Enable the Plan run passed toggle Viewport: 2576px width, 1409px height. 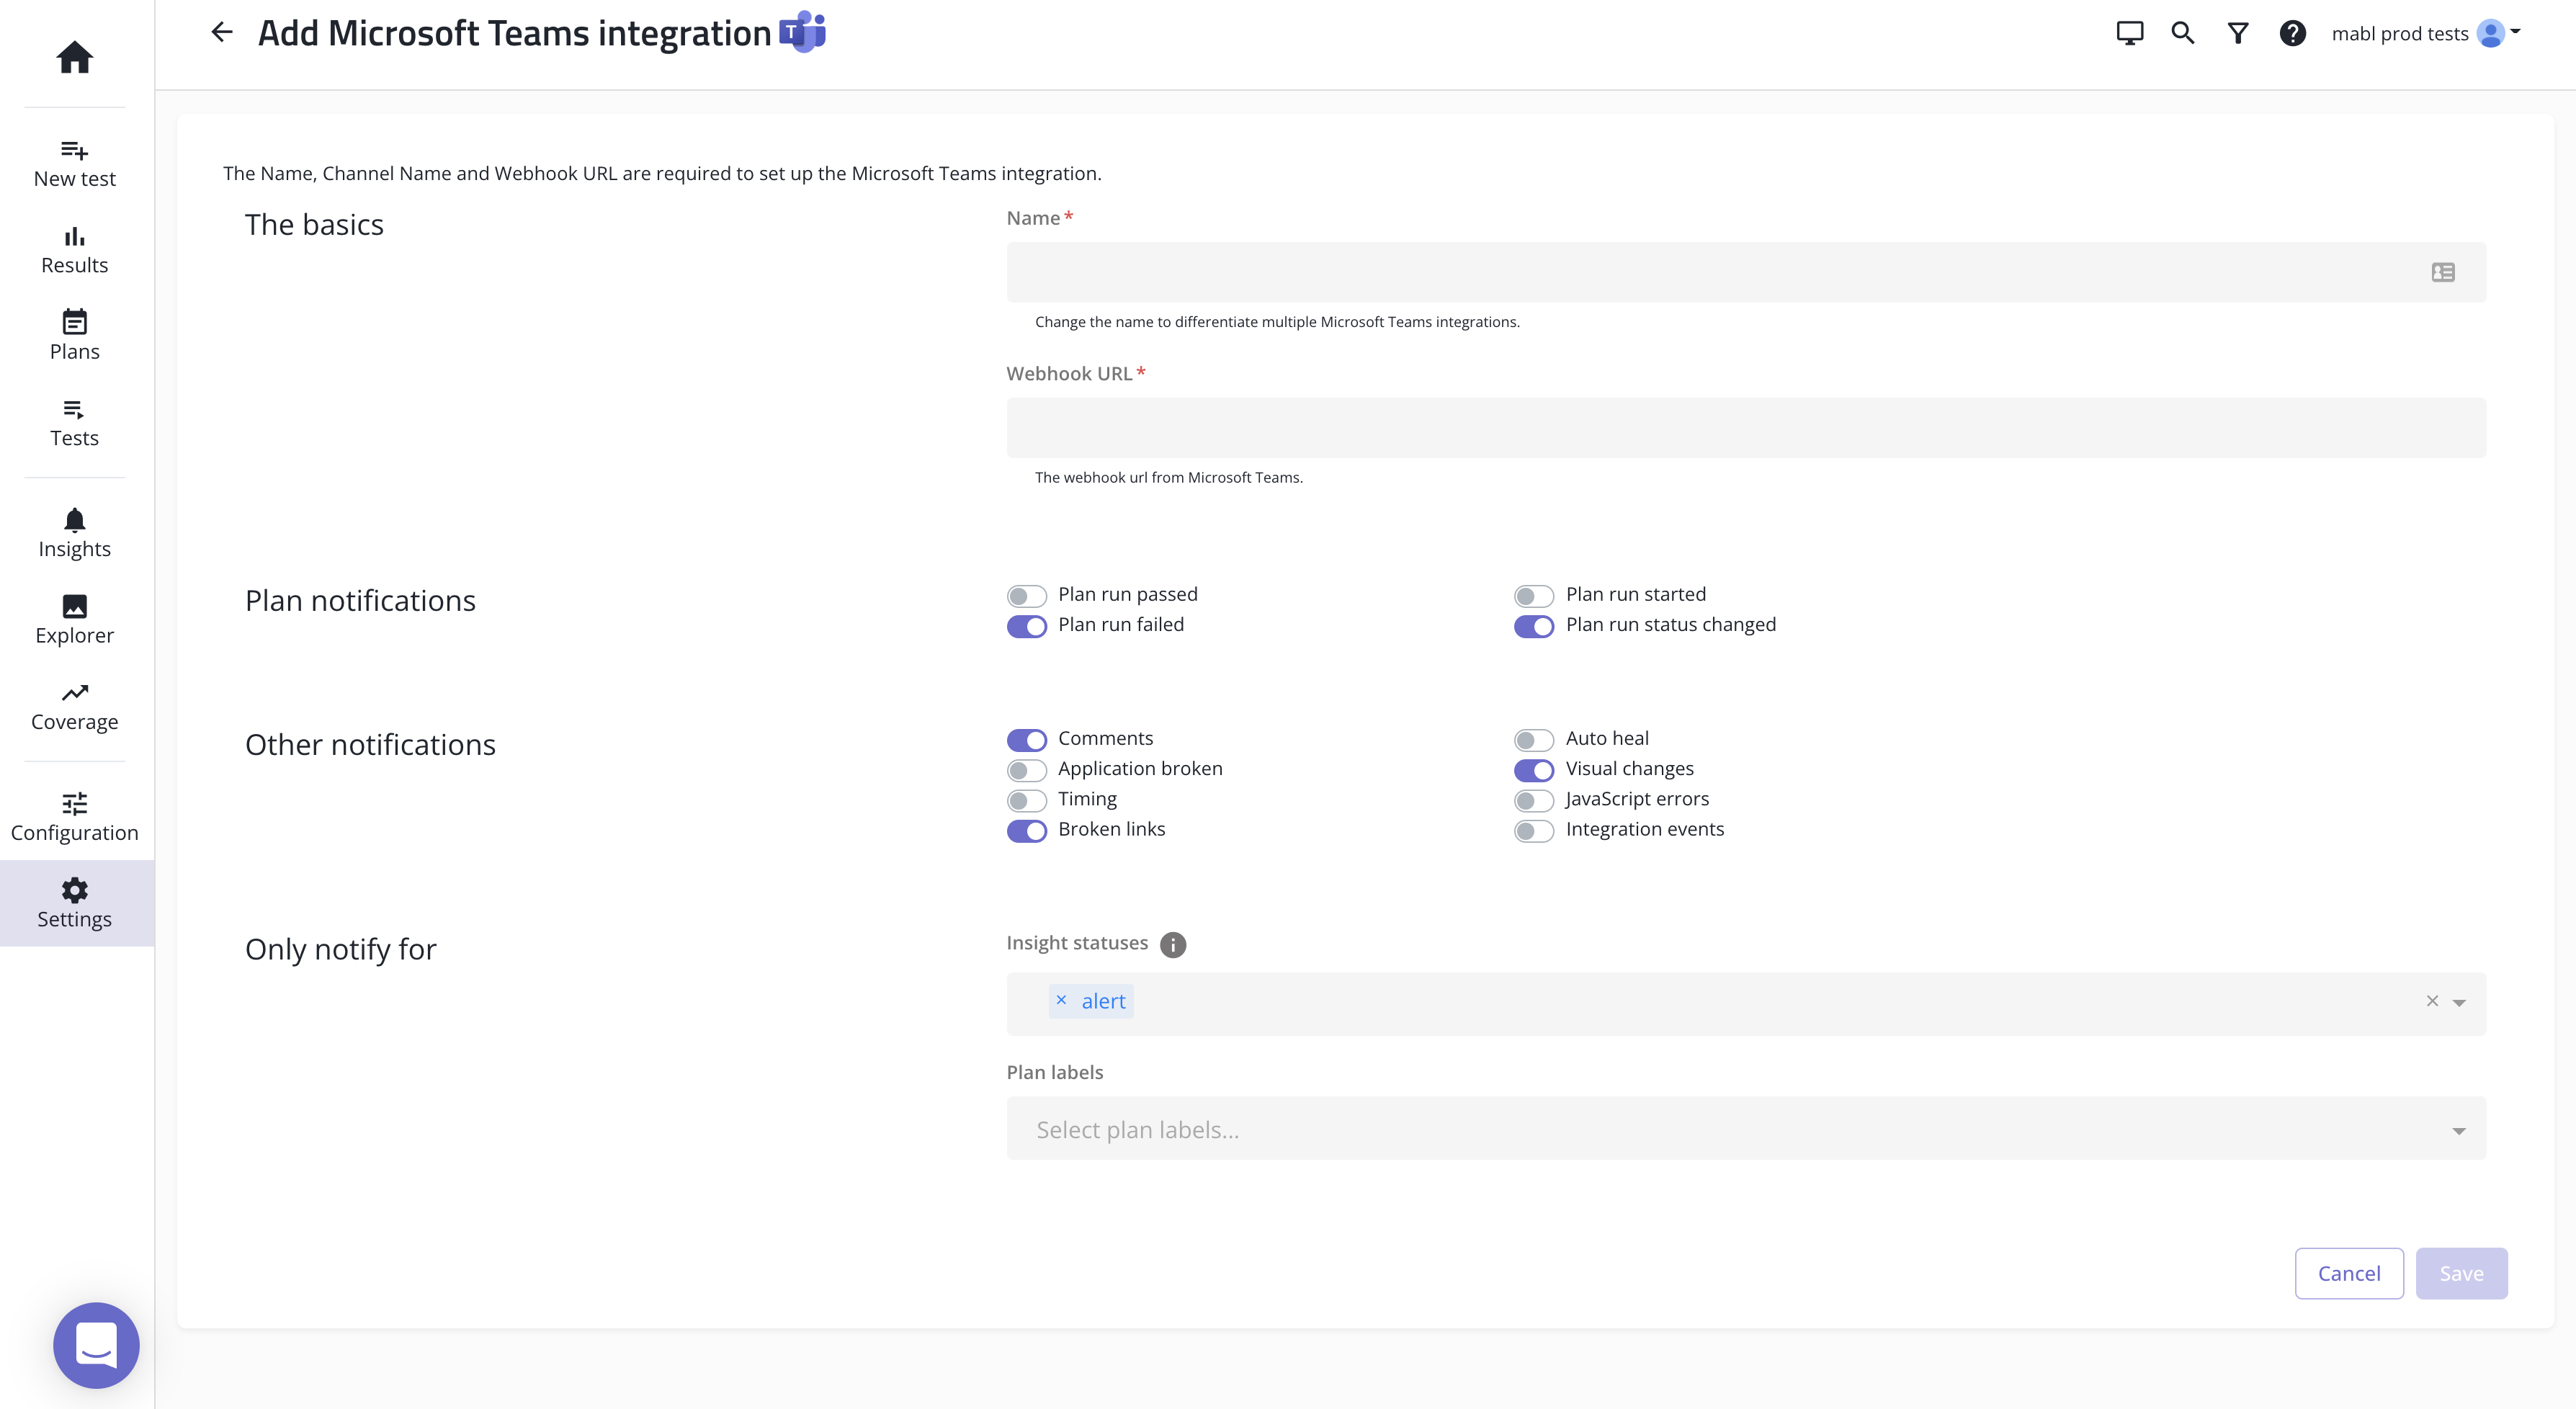pos(1026,596)
